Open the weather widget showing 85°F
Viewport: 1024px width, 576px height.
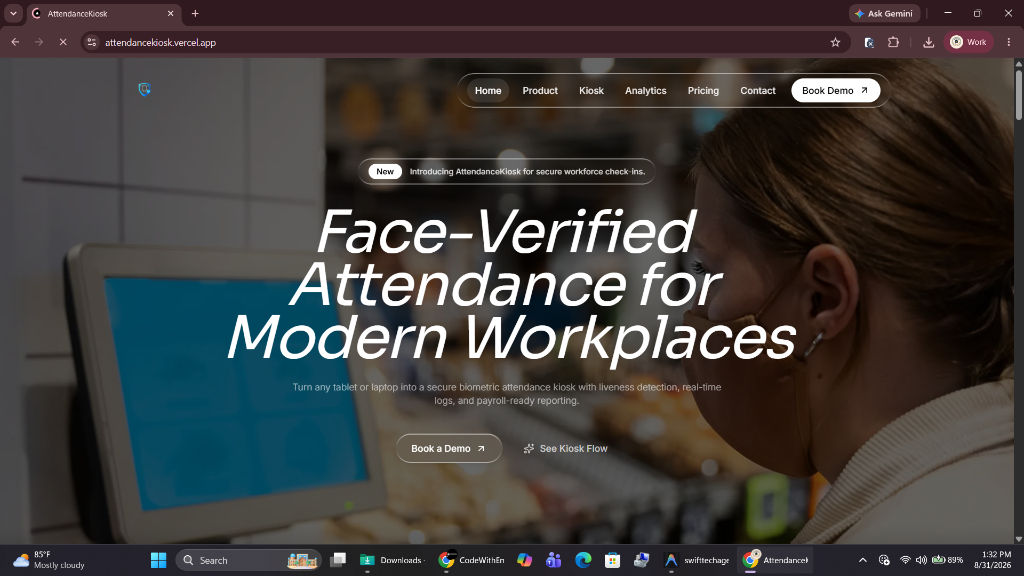click(50, 560)
